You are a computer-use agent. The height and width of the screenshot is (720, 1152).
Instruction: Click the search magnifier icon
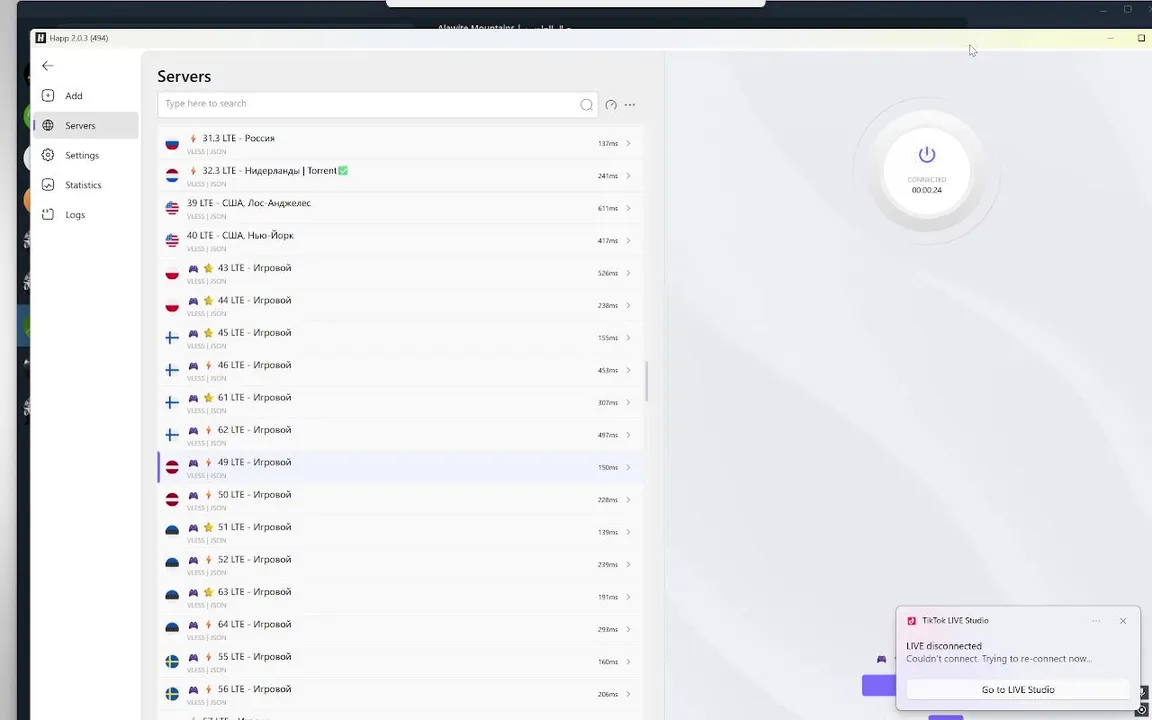point(586,104)
